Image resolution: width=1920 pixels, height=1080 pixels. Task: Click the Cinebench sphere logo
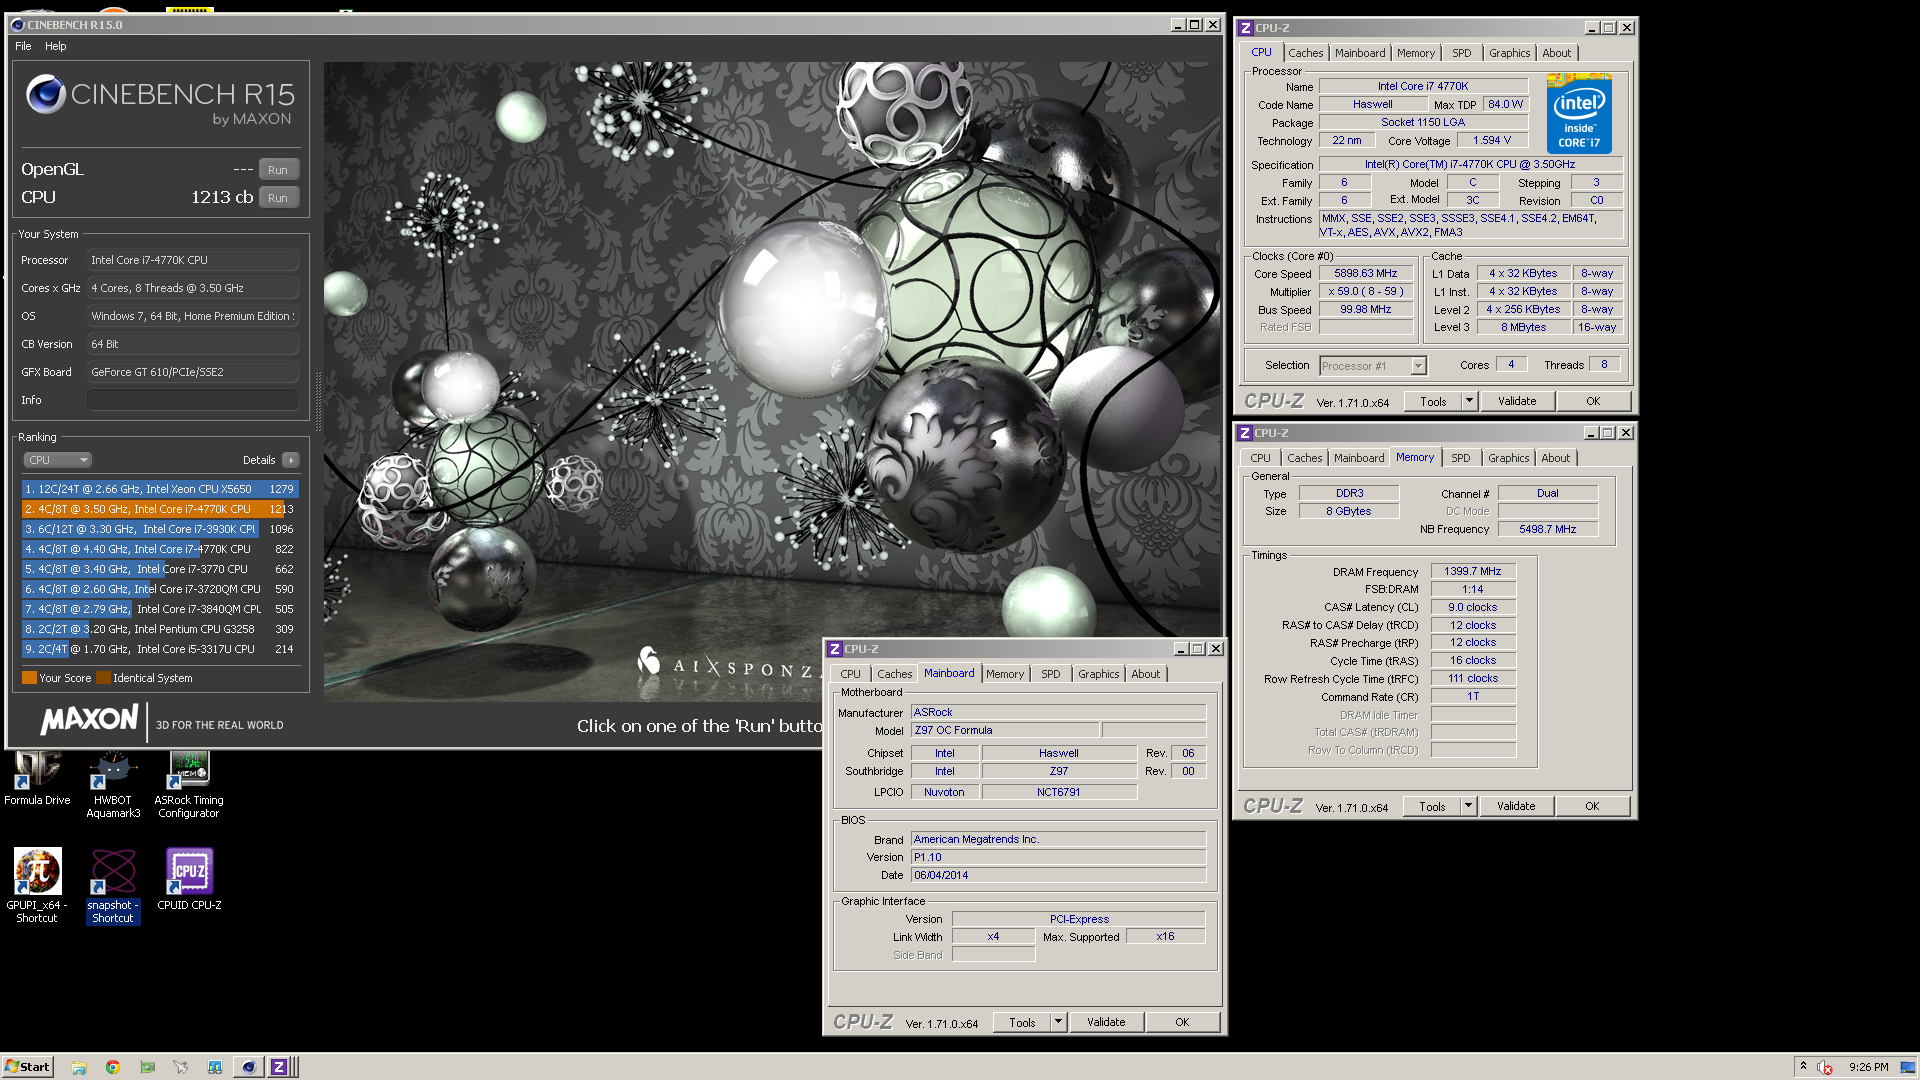coord(45,94)
